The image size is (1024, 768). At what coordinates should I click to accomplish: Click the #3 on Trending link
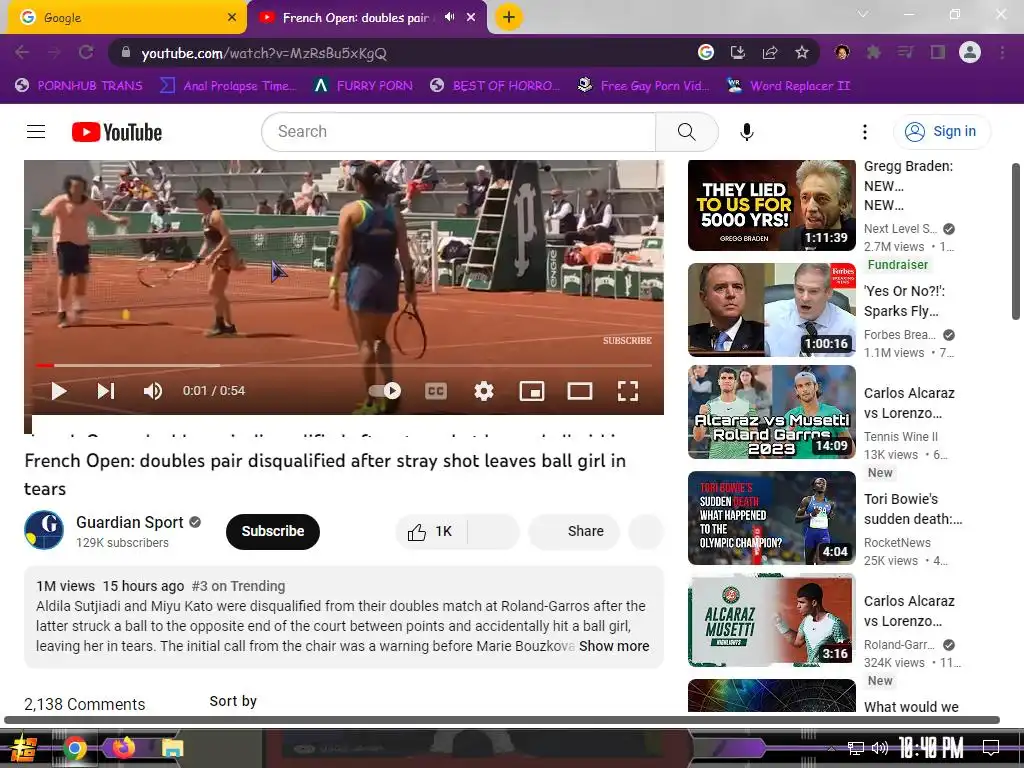[238, 586]
